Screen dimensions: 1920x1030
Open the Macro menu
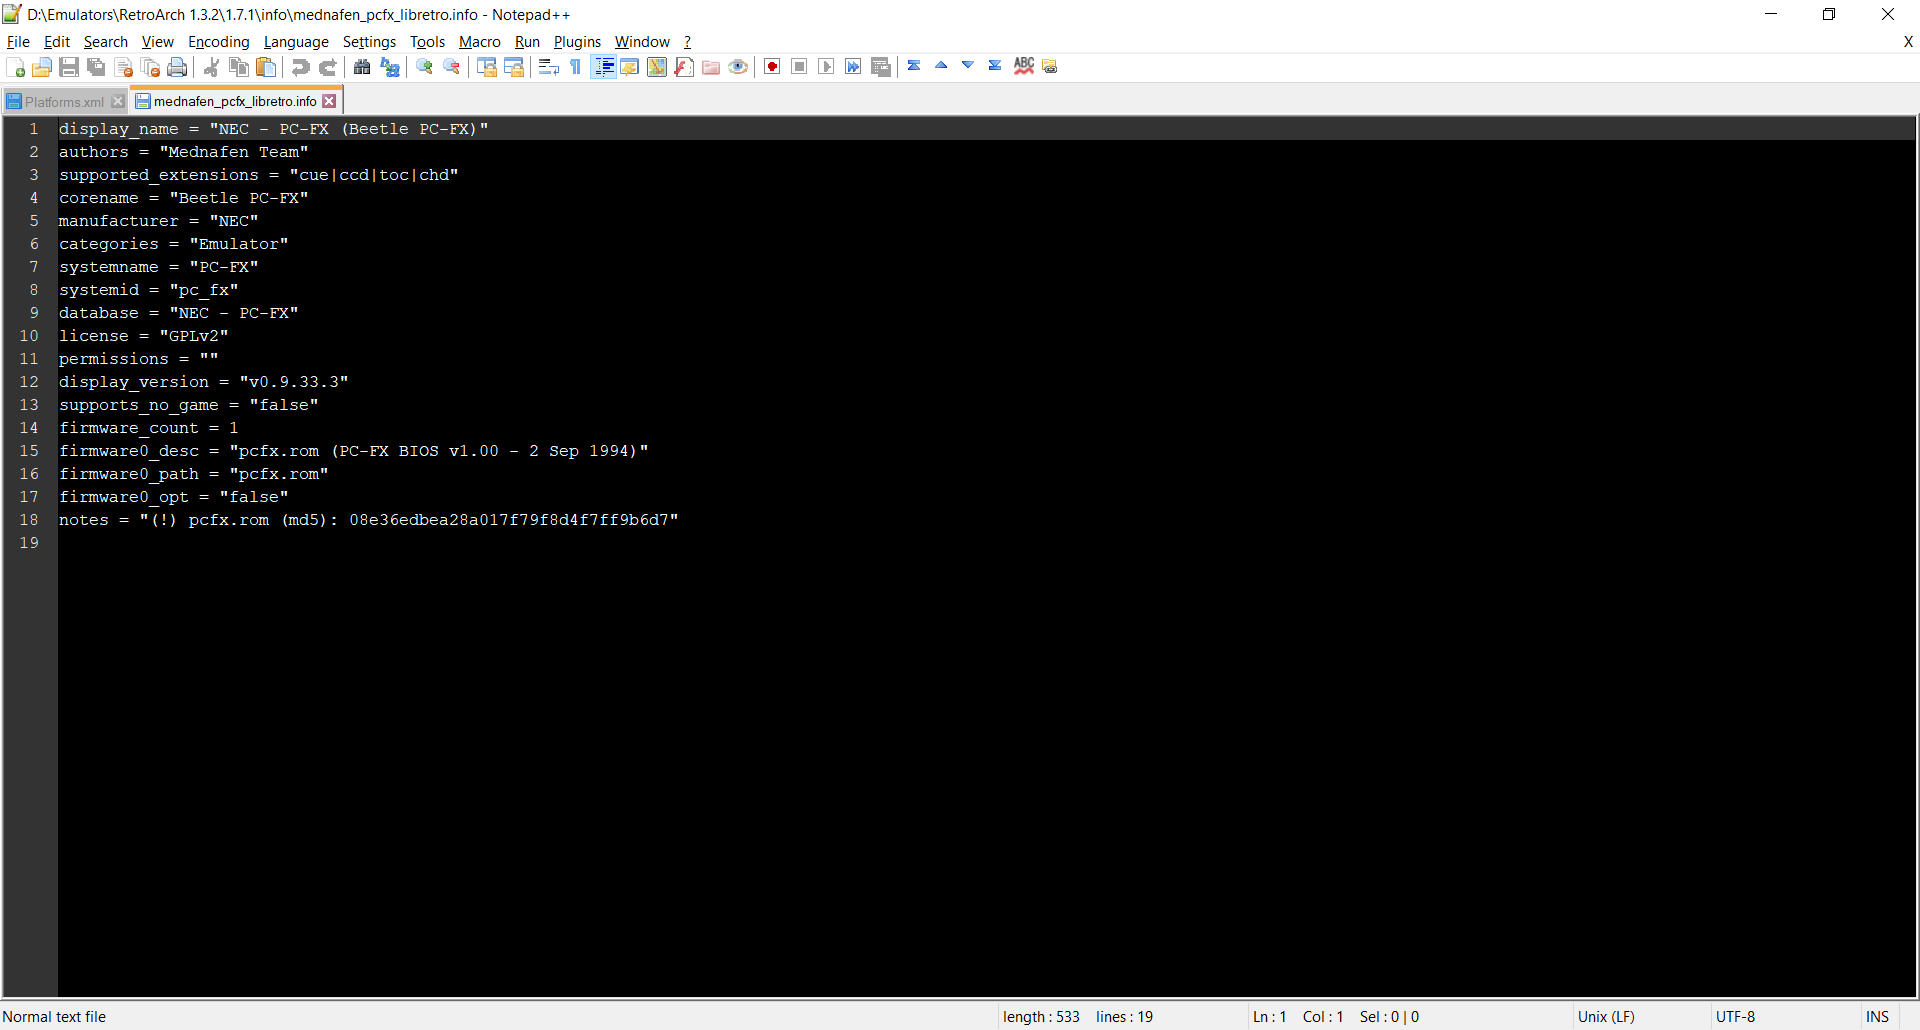[x=479, y=42]
